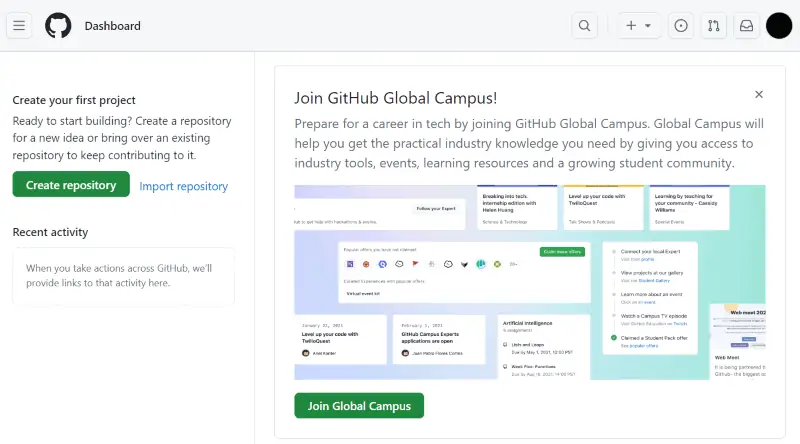
Task: Click the 'Create your first project' heading
Action: (74, 100)
